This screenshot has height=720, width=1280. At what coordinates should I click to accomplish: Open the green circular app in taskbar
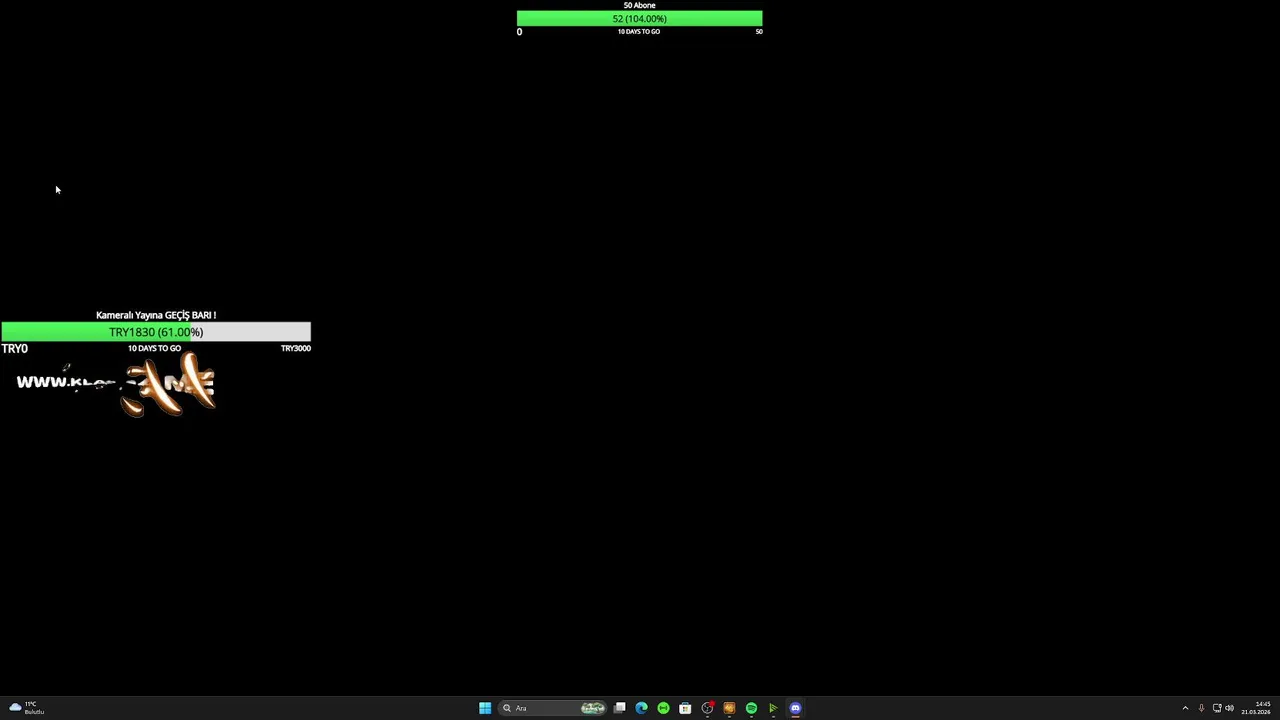[663, 708]
